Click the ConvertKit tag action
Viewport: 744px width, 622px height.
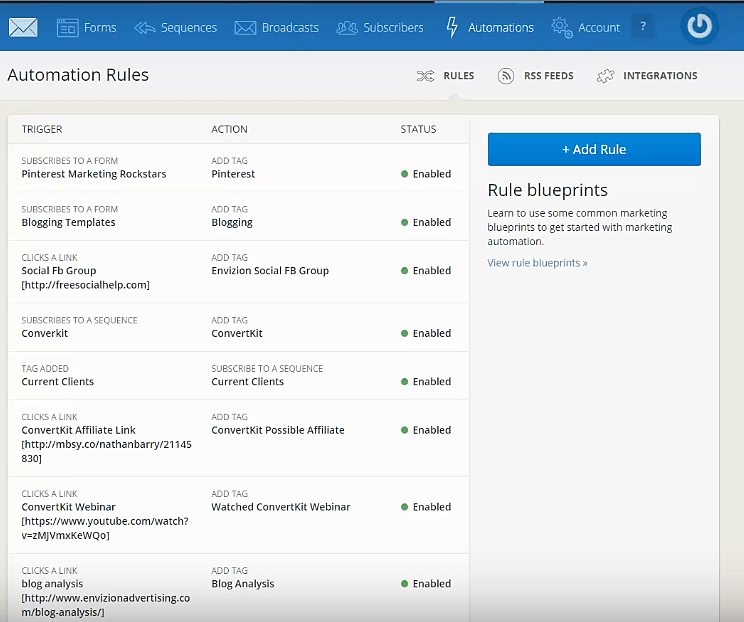pyautogui.click(x=237, y=334)
